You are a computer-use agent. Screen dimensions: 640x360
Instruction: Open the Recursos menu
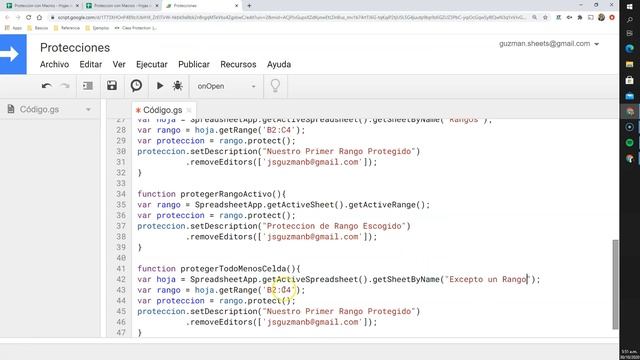238,64
